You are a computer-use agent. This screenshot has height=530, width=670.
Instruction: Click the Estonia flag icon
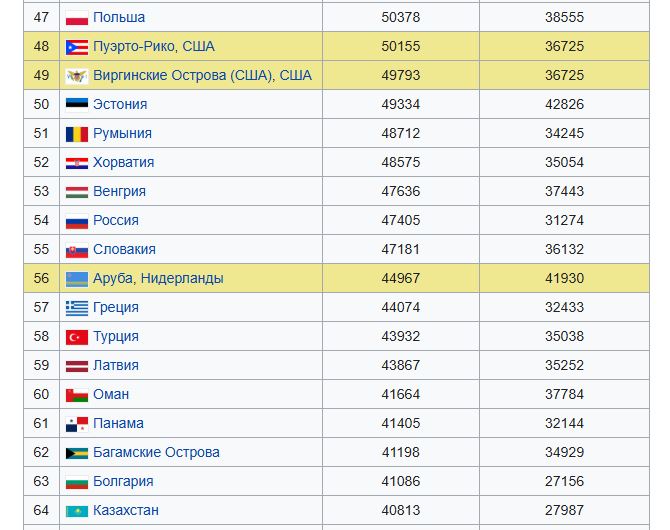77,105
